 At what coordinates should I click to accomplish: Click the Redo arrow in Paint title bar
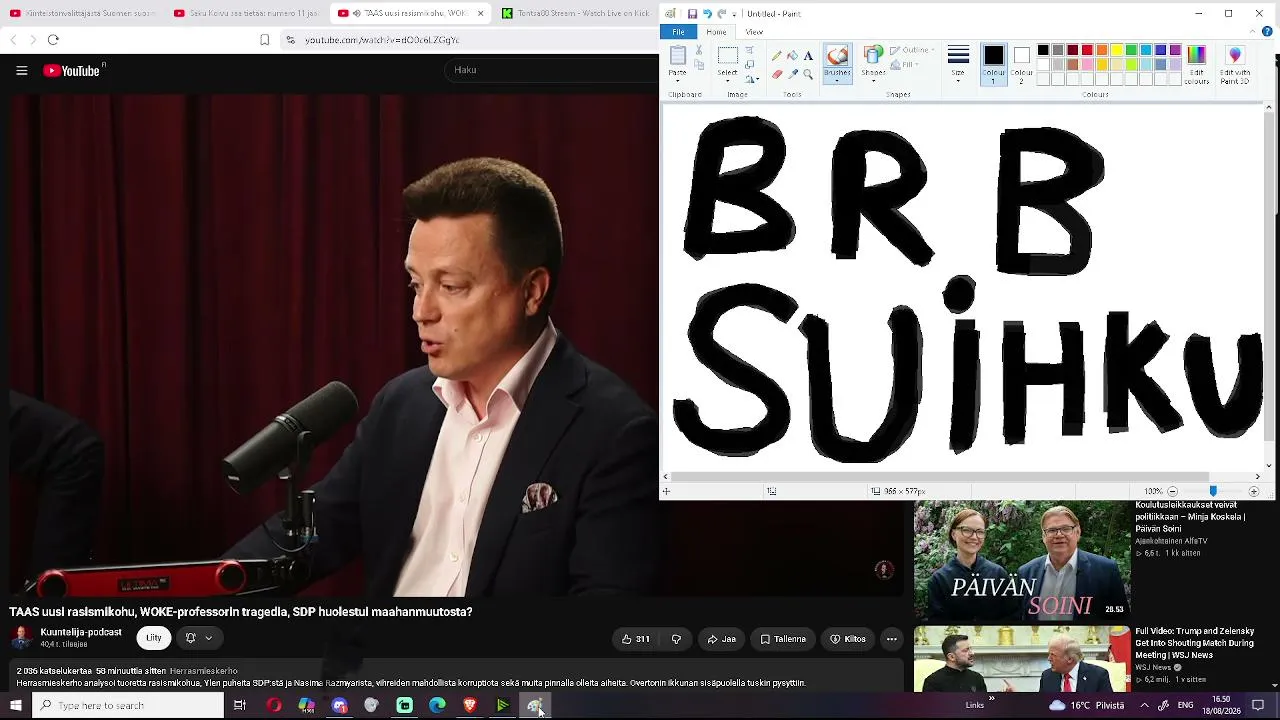click(721, 14)
